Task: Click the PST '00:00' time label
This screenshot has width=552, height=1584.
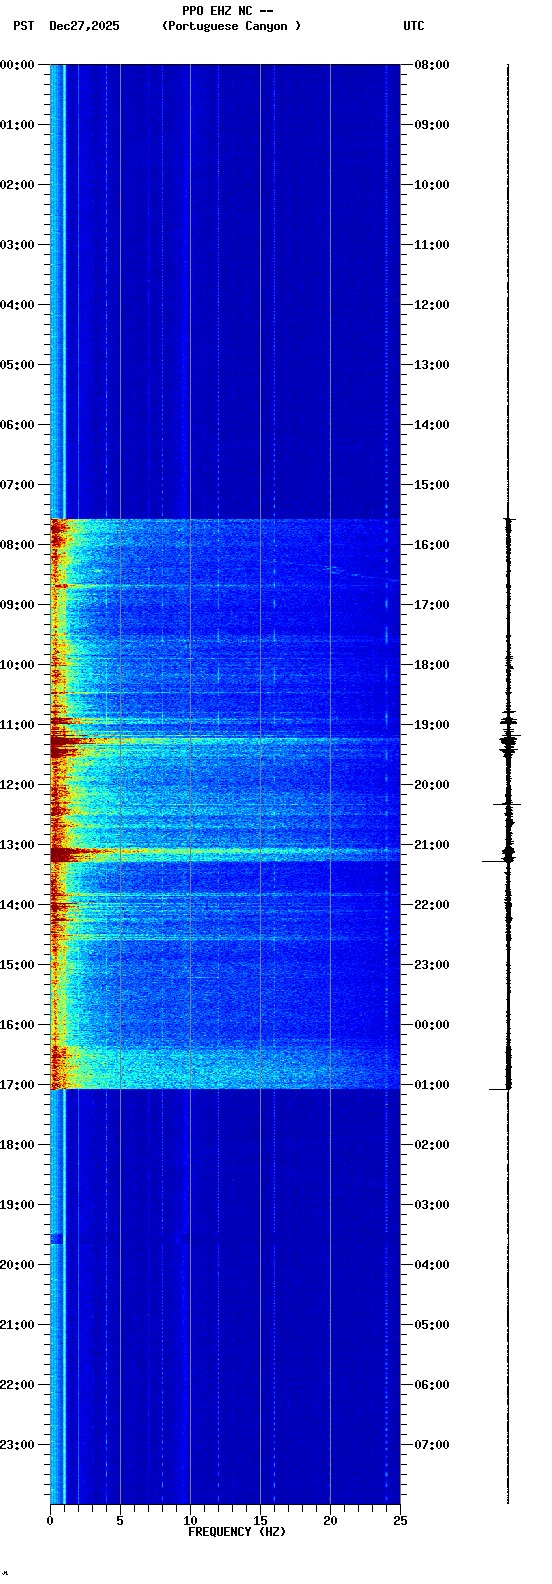Action: (17, 65)
